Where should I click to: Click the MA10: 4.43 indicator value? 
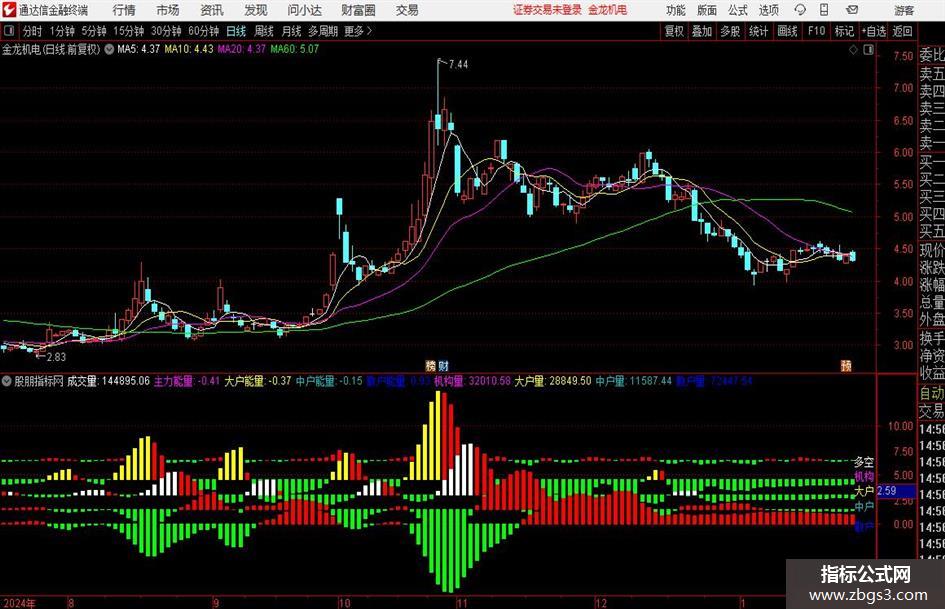point(189,49)
